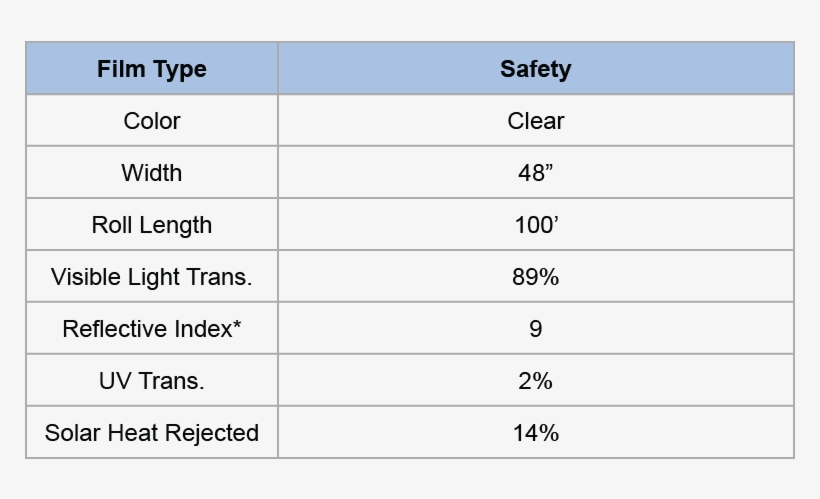The image size is (820, 499).
Task: Select the Reflective Index label
Action: 150,329
